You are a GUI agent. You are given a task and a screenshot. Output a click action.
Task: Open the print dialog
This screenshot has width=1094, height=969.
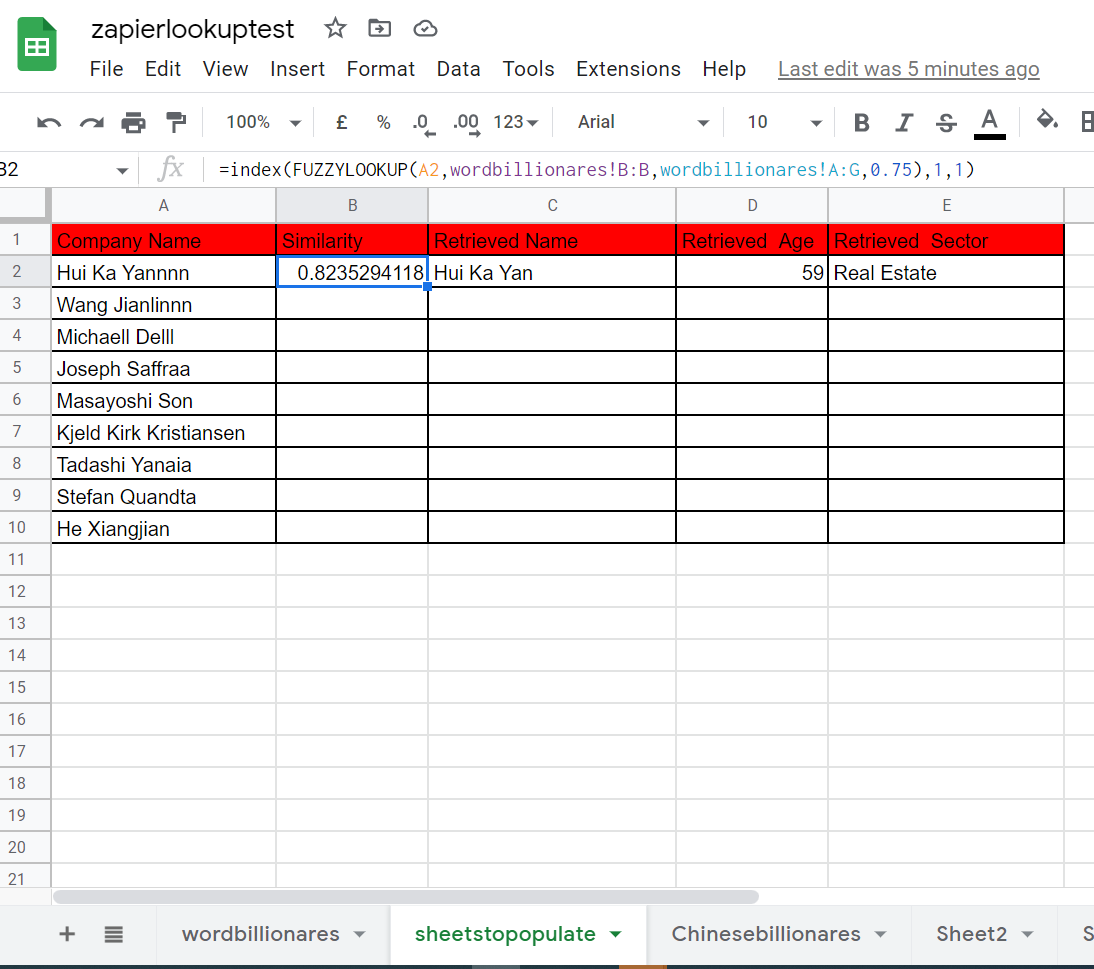coord(133,121)
